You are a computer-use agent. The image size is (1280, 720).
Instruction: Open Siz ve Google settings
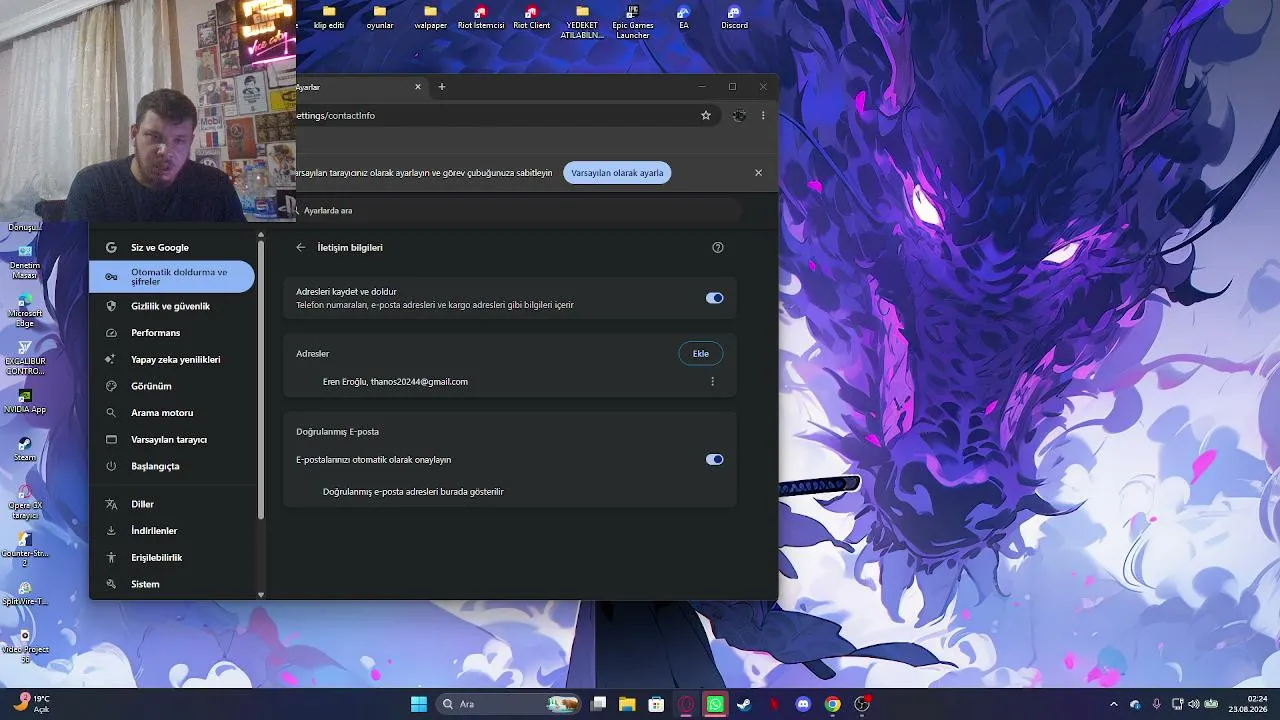(x=172, y=248)
